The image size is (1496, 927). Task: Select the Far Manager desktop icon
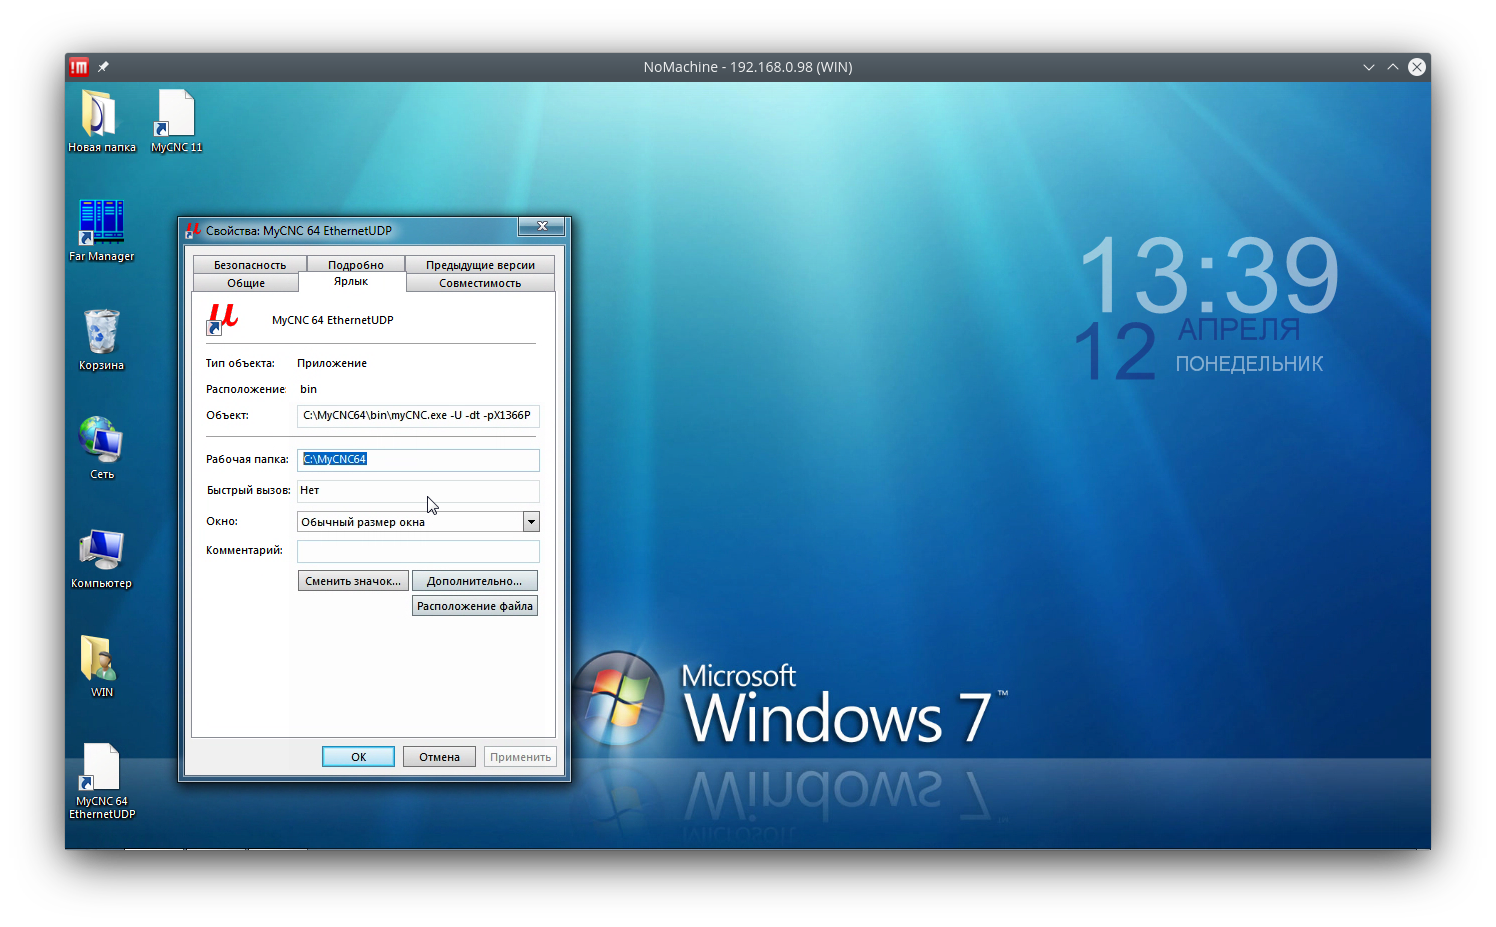click(x=101, y=230)
